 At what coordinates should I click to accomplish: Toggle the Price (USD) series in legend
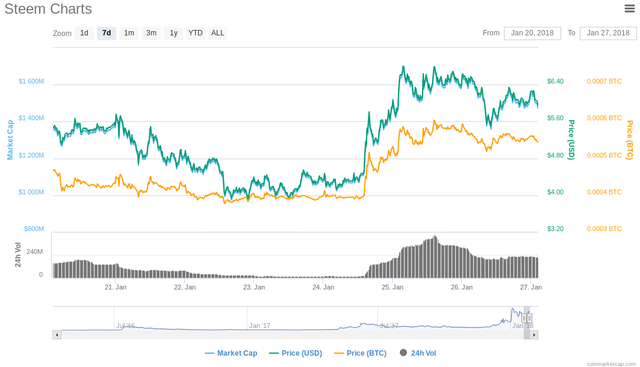coord(296,353)
